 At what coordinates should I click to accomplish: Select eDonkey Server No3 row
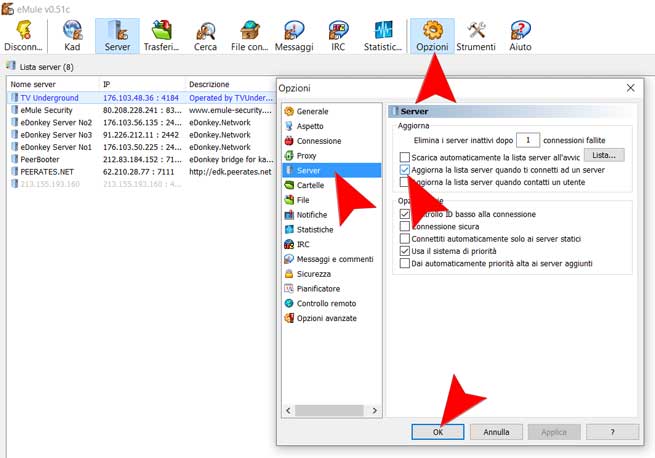point(141,135)
